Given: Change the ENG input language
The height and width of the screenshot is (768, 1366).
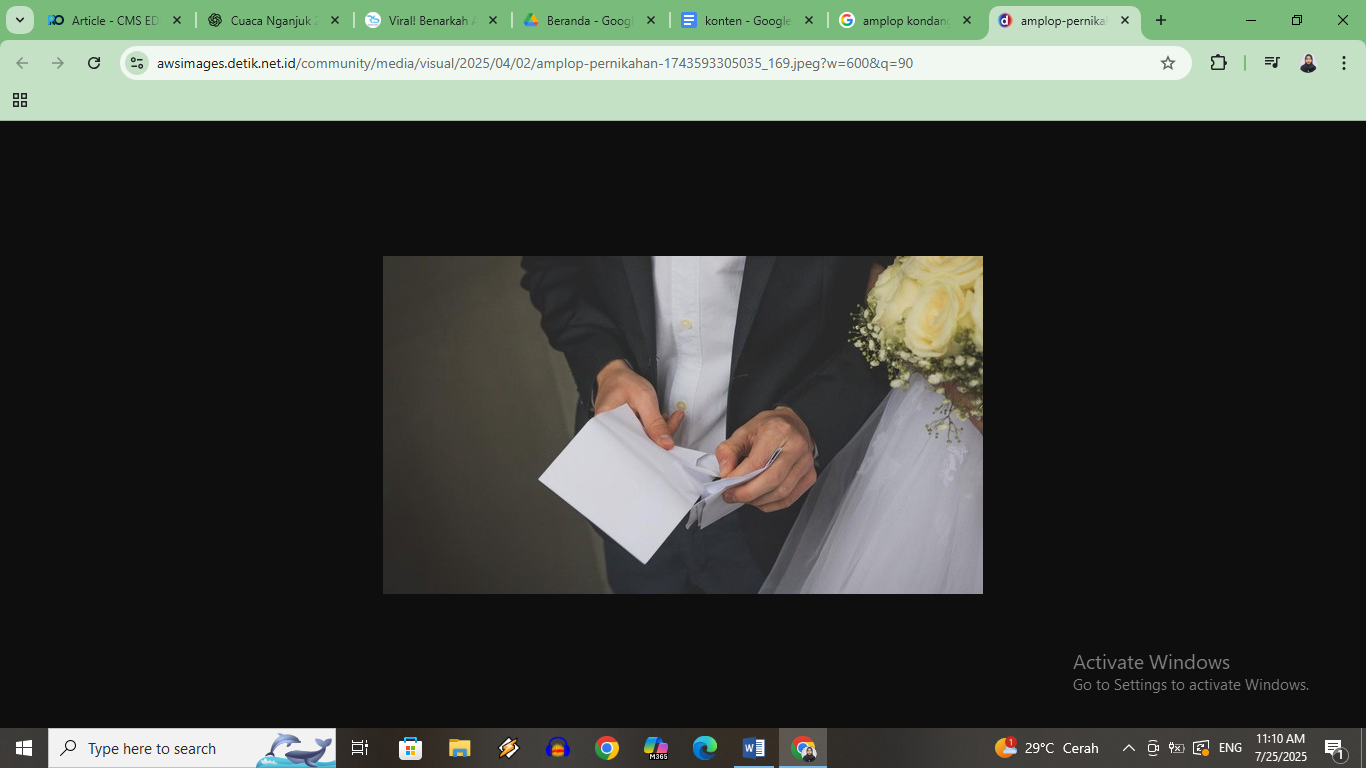Looking at the screenshot, I should (x=1230, y=748).
